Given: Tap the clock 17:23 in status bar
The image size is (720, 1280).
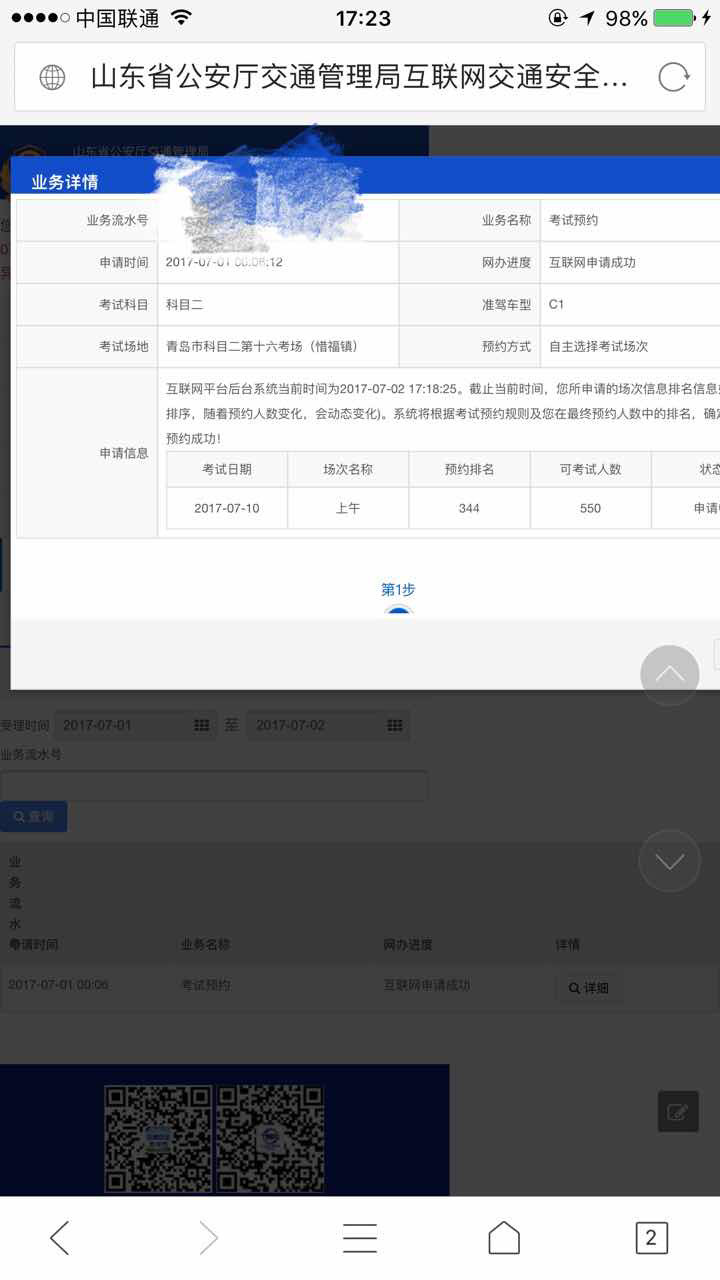Looking at the screenshot, I should coord(363,18).
